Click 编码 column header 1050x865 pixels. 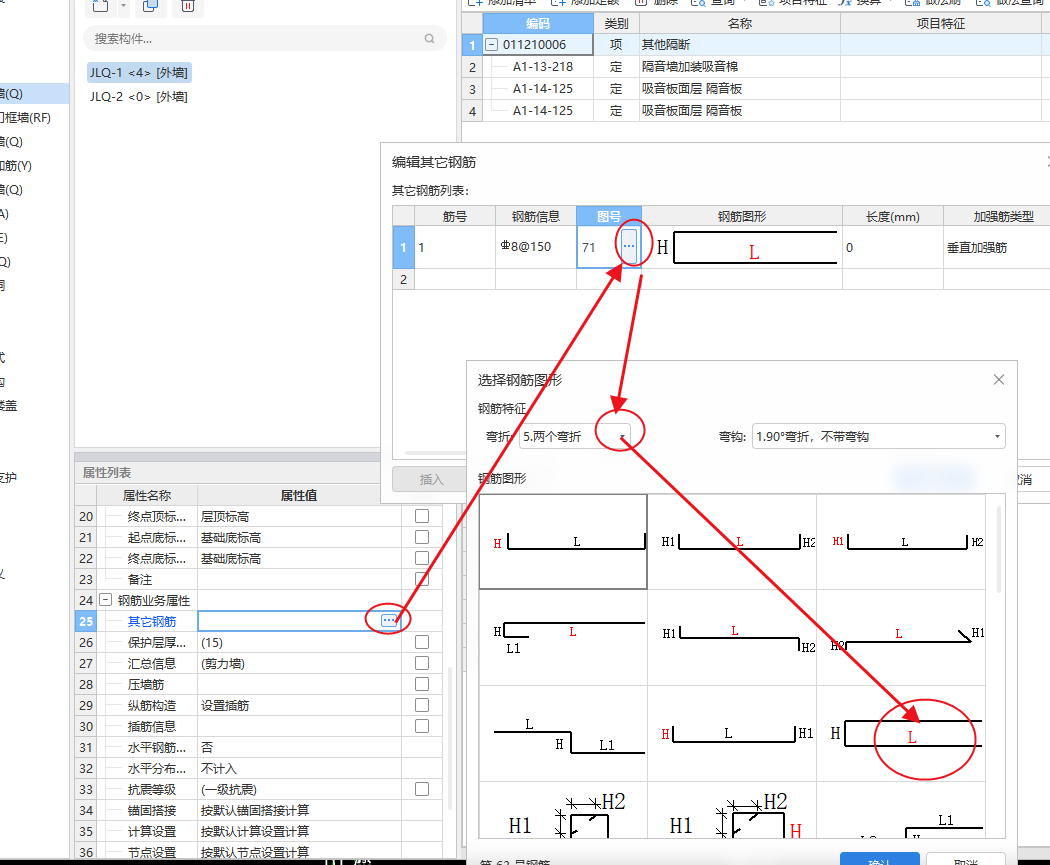coord(538,23)
